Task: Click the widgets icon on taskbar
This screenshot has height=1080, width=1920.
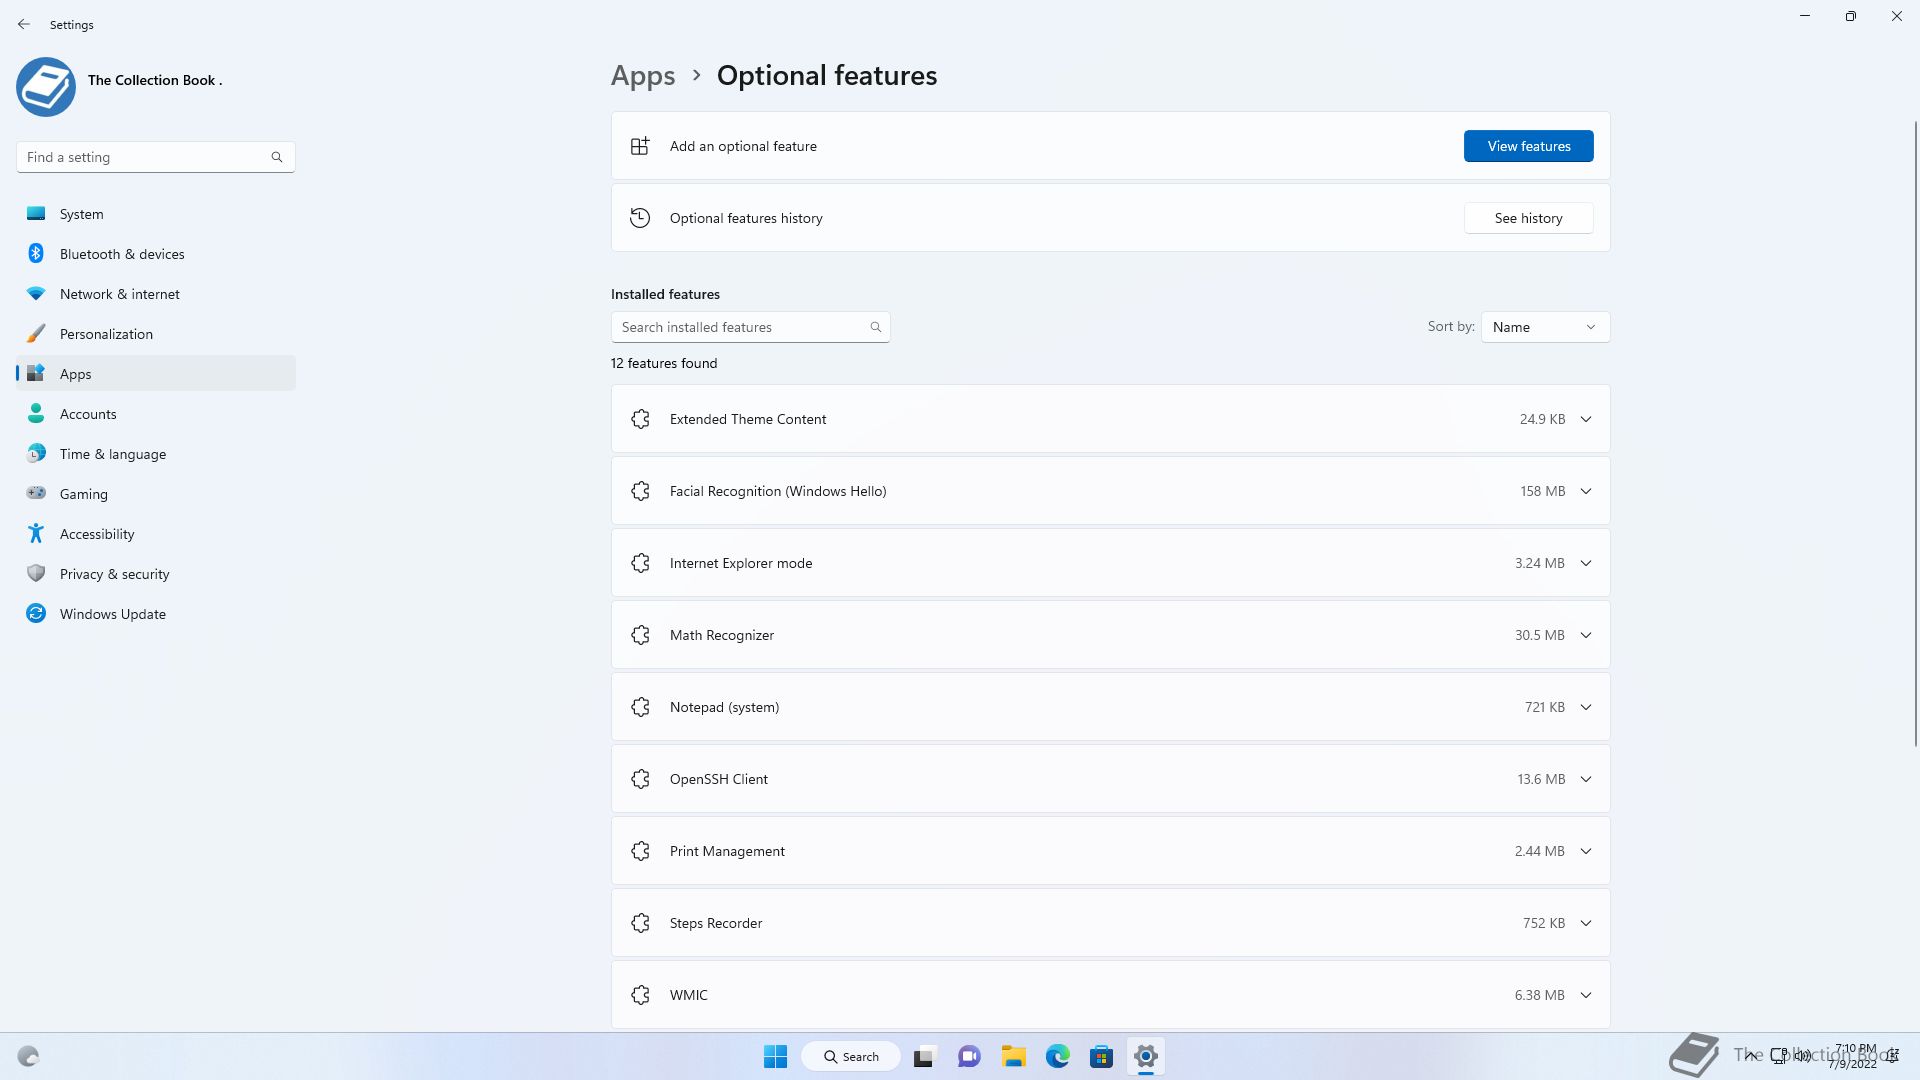Action: [x=28, y=1056]
